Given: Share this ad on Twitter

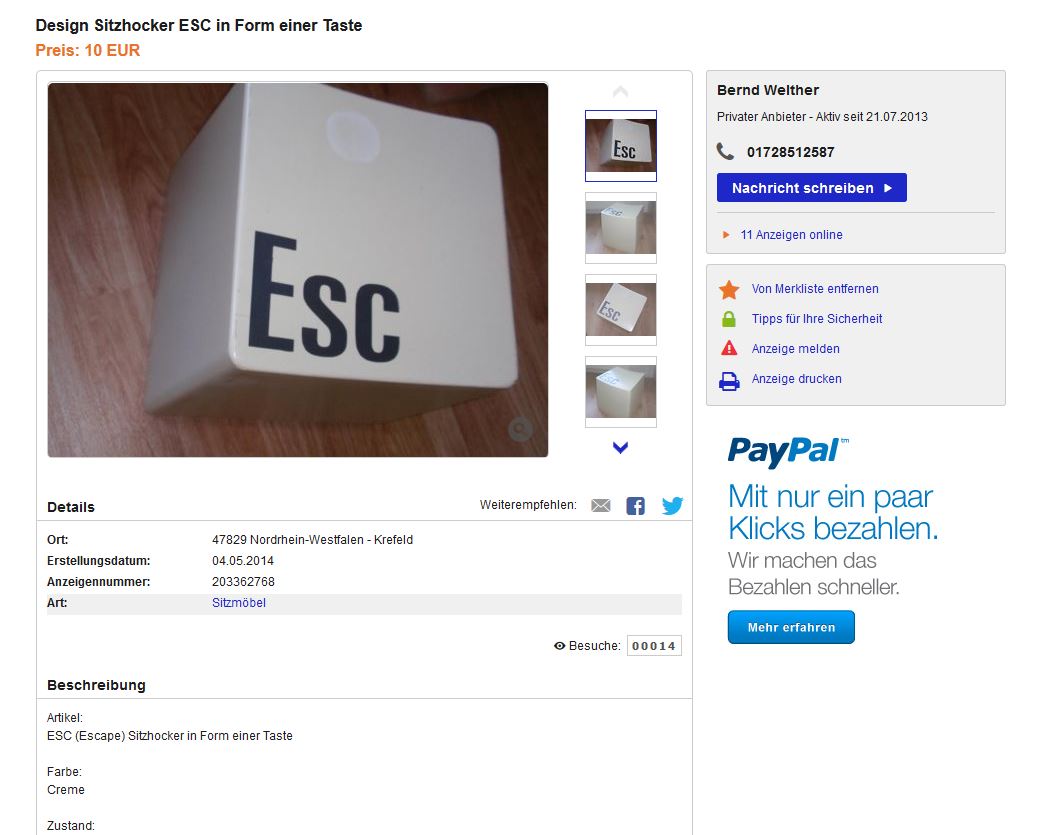Looking at the screenshot, I should click(672, 506).
